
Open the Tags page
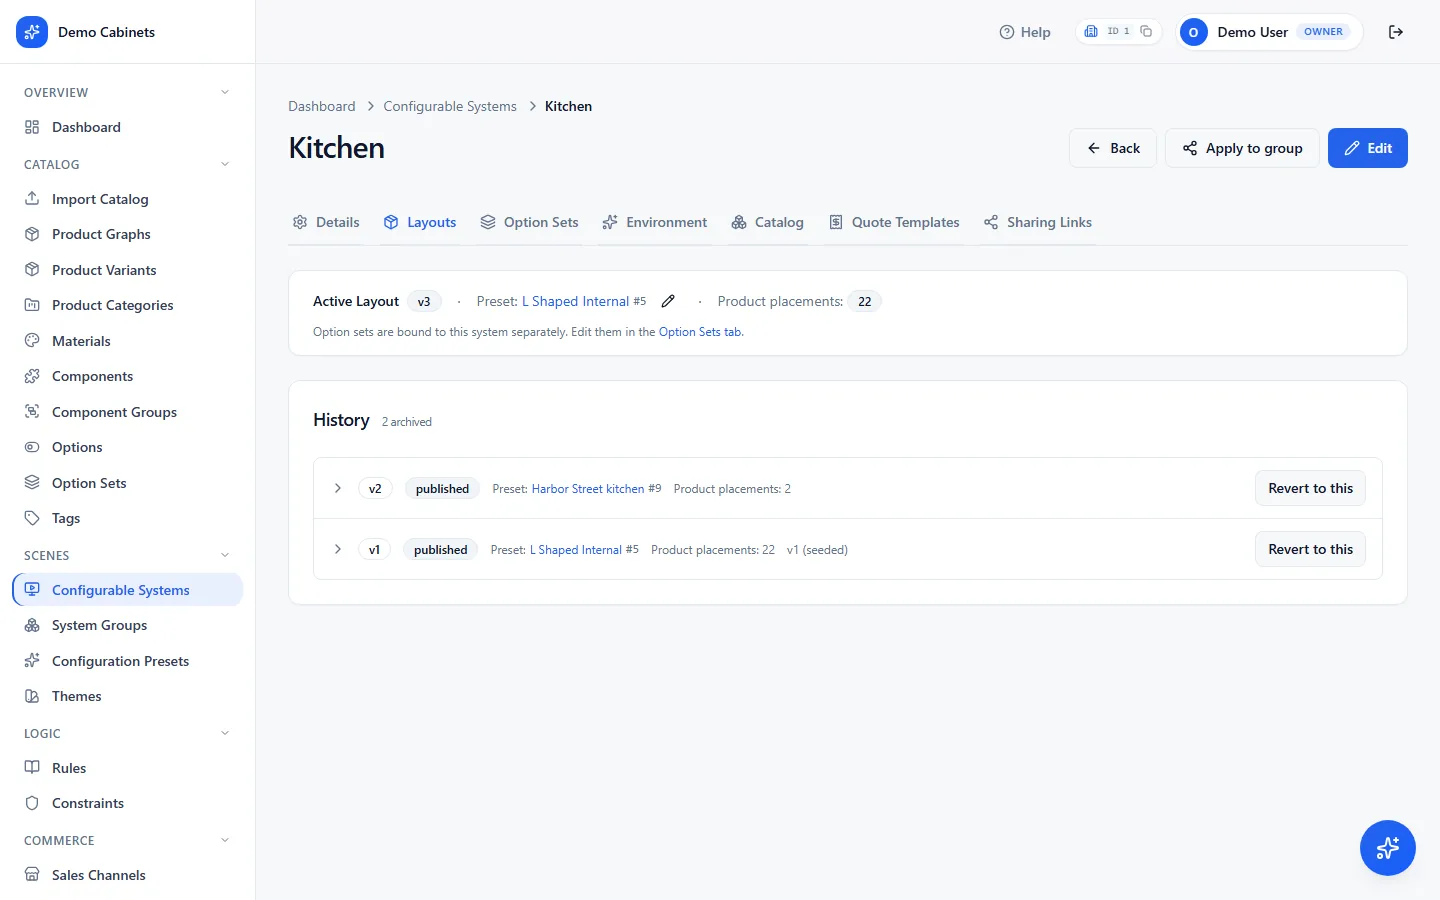[127, 518]
